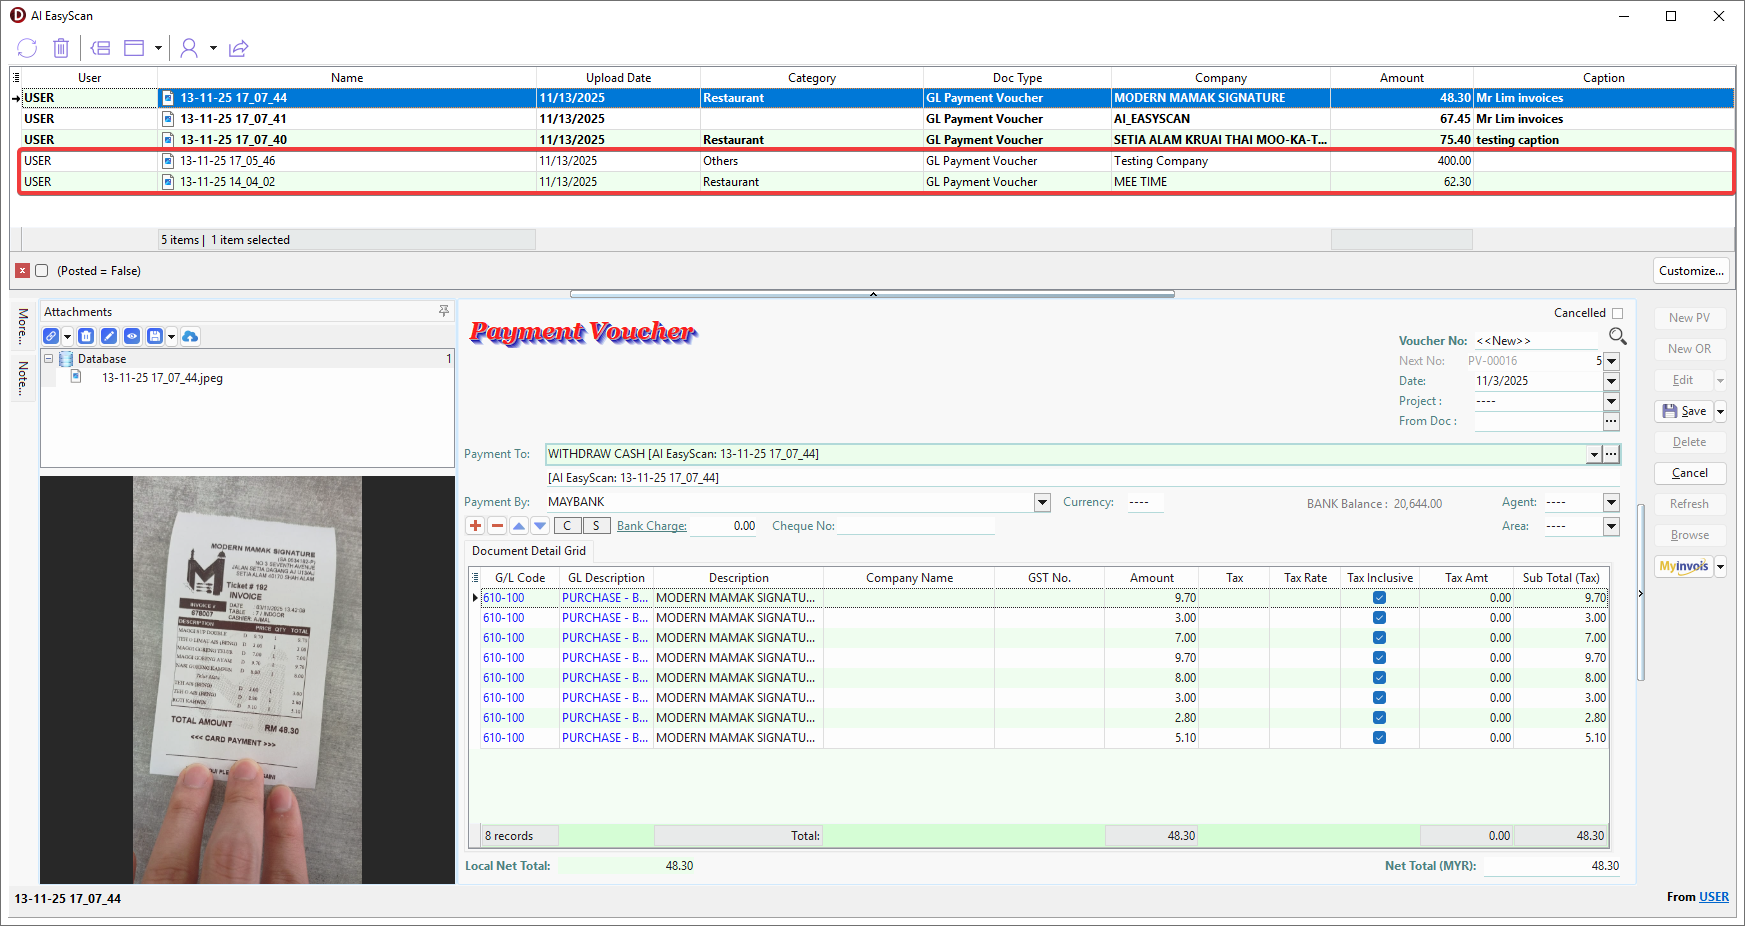This screenshot has height=926, width=1745.
Task: Toggle the (Posted = False) filter checkbox
Action: (42, 271)
